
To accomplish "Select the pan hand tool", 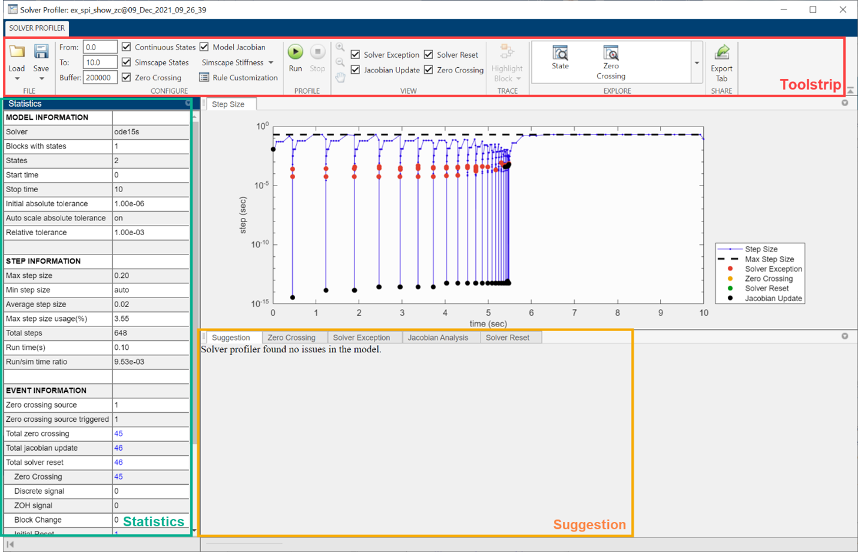I will click(341, 77).
